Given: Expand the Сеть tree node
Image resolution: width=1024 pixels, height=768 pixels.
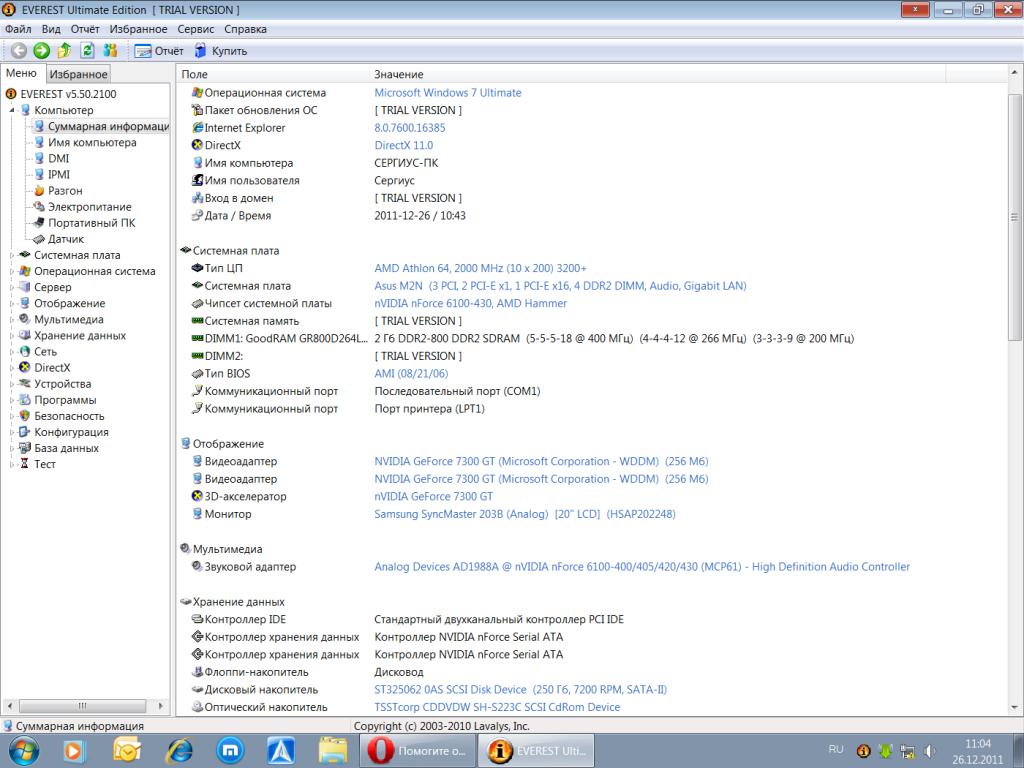Looking at the screenshot, I should coord(12,352).
